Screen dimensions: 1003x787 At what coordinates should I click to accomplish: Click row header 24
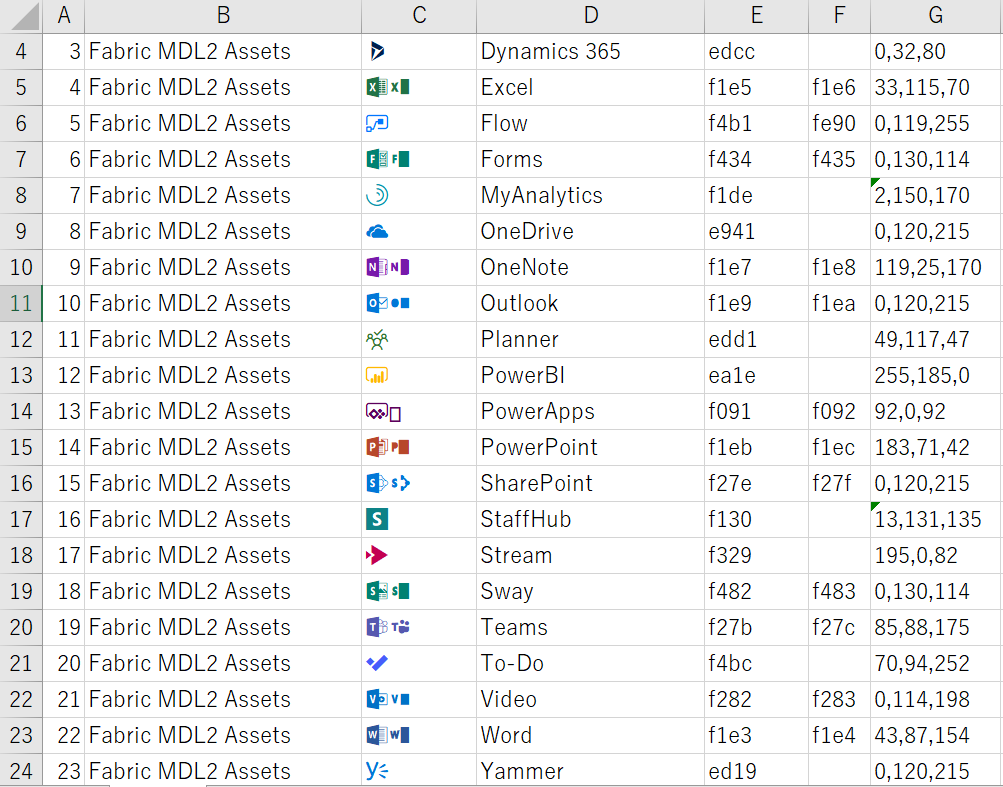(x=21, y=770)
